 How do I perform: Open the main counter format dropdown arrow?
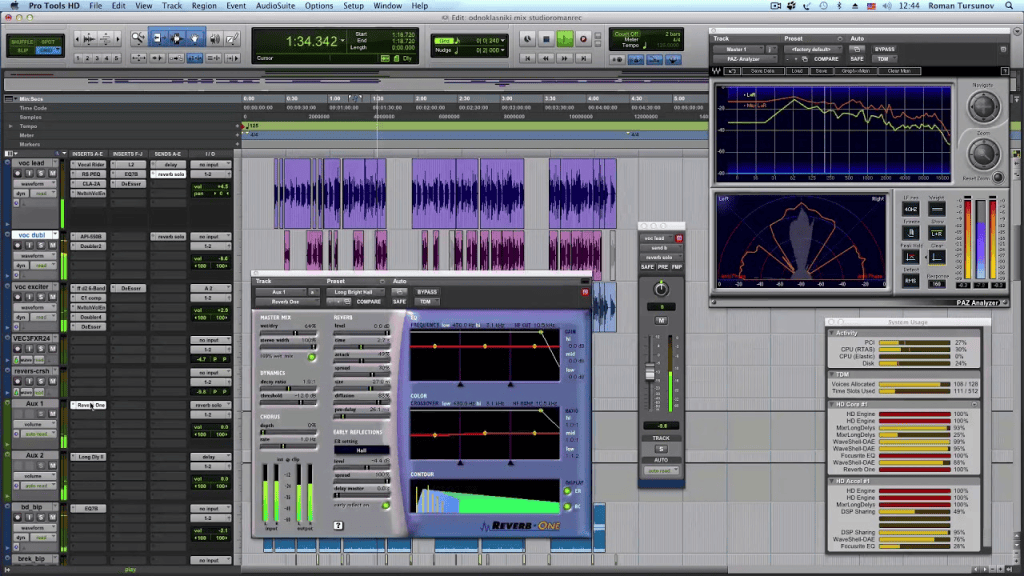(343, 40)
